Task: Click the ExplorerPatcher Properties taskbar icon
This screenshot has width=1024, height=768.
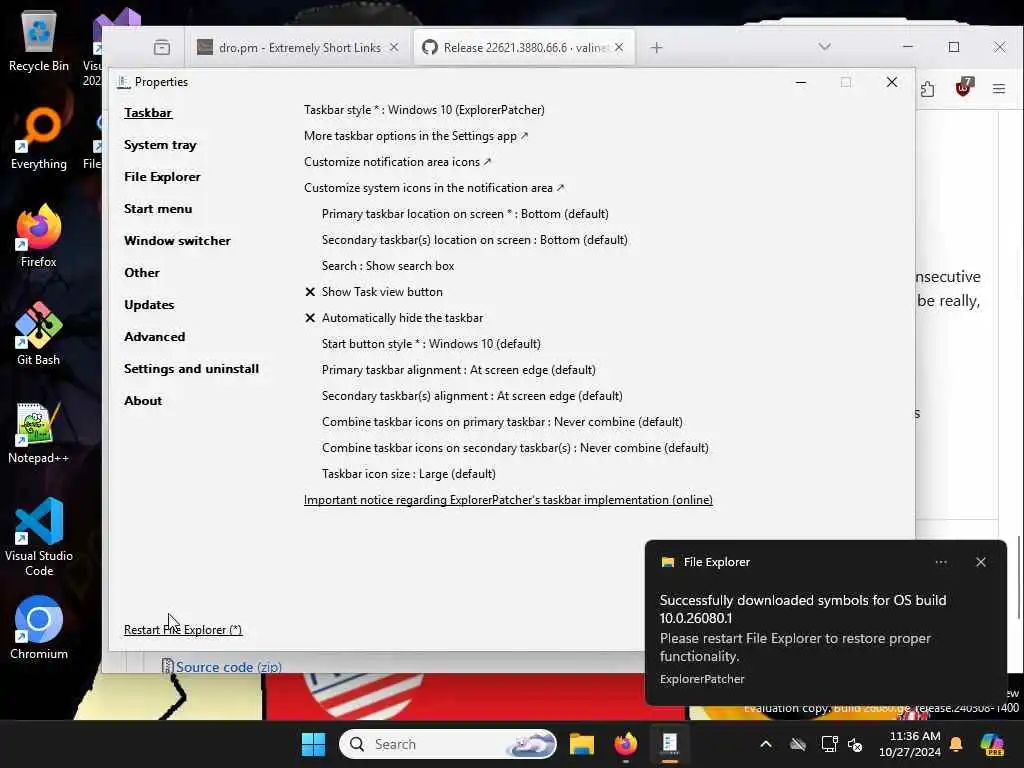Action: tap(669, 744)
